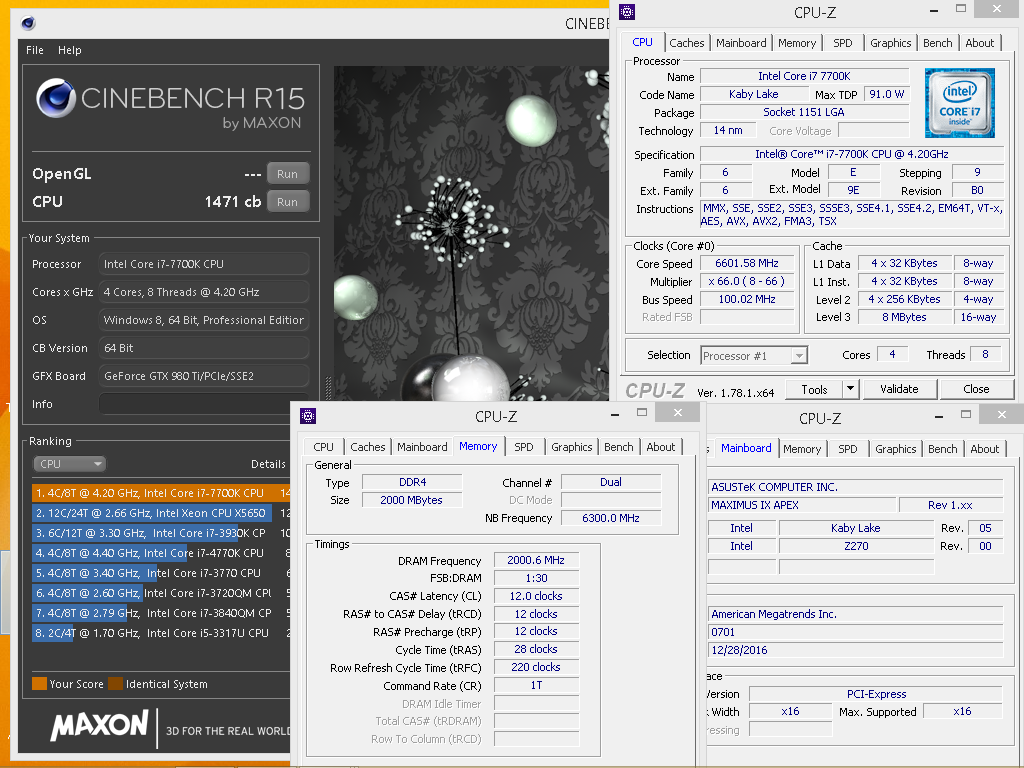This screenshot has height=768, width=1024.
Task: Switch to Caches tab in top CPU-Z window
Action: 686,43
